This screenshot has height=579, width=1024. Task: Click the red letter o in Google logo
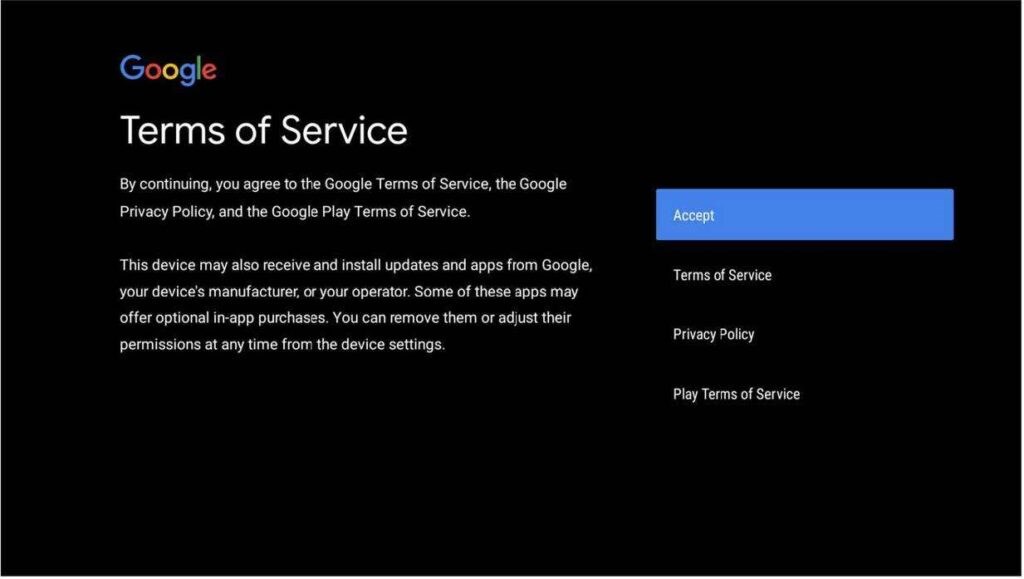click(153, 71)
